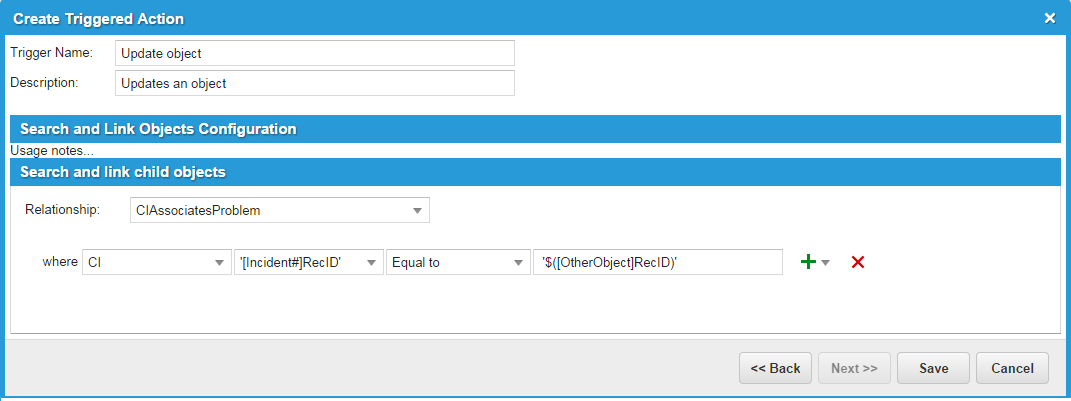Click the Trigger Name text field

314,53
